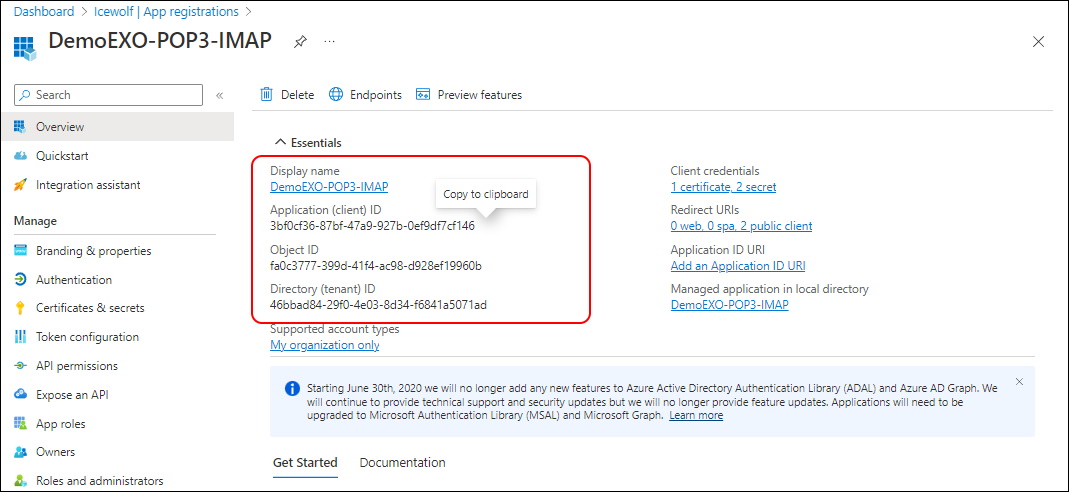Pin DemoEXO-POP3-IMAP to the dashboard
Image resolution: width=1069 pixels, height=492 pixels.
[300, 42]
